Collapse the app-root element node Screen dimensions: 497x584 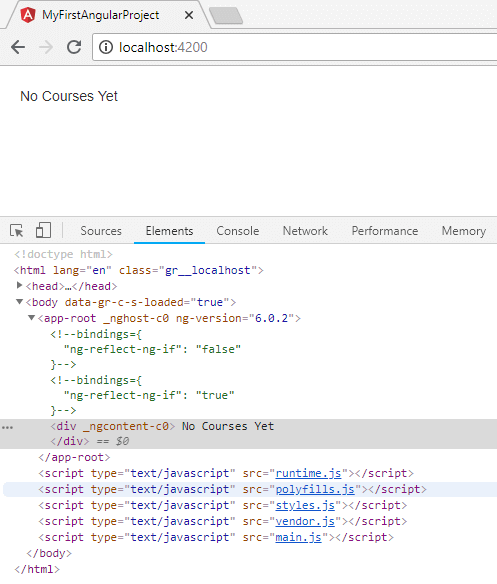(x=32, y=318)
